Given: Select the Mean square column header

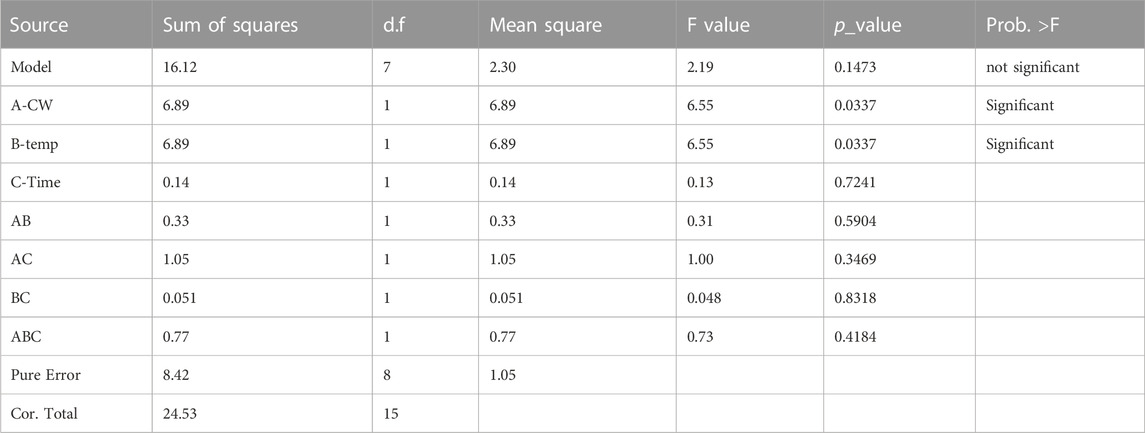Looking at the screenshot, I should click(x=545, y=25).
